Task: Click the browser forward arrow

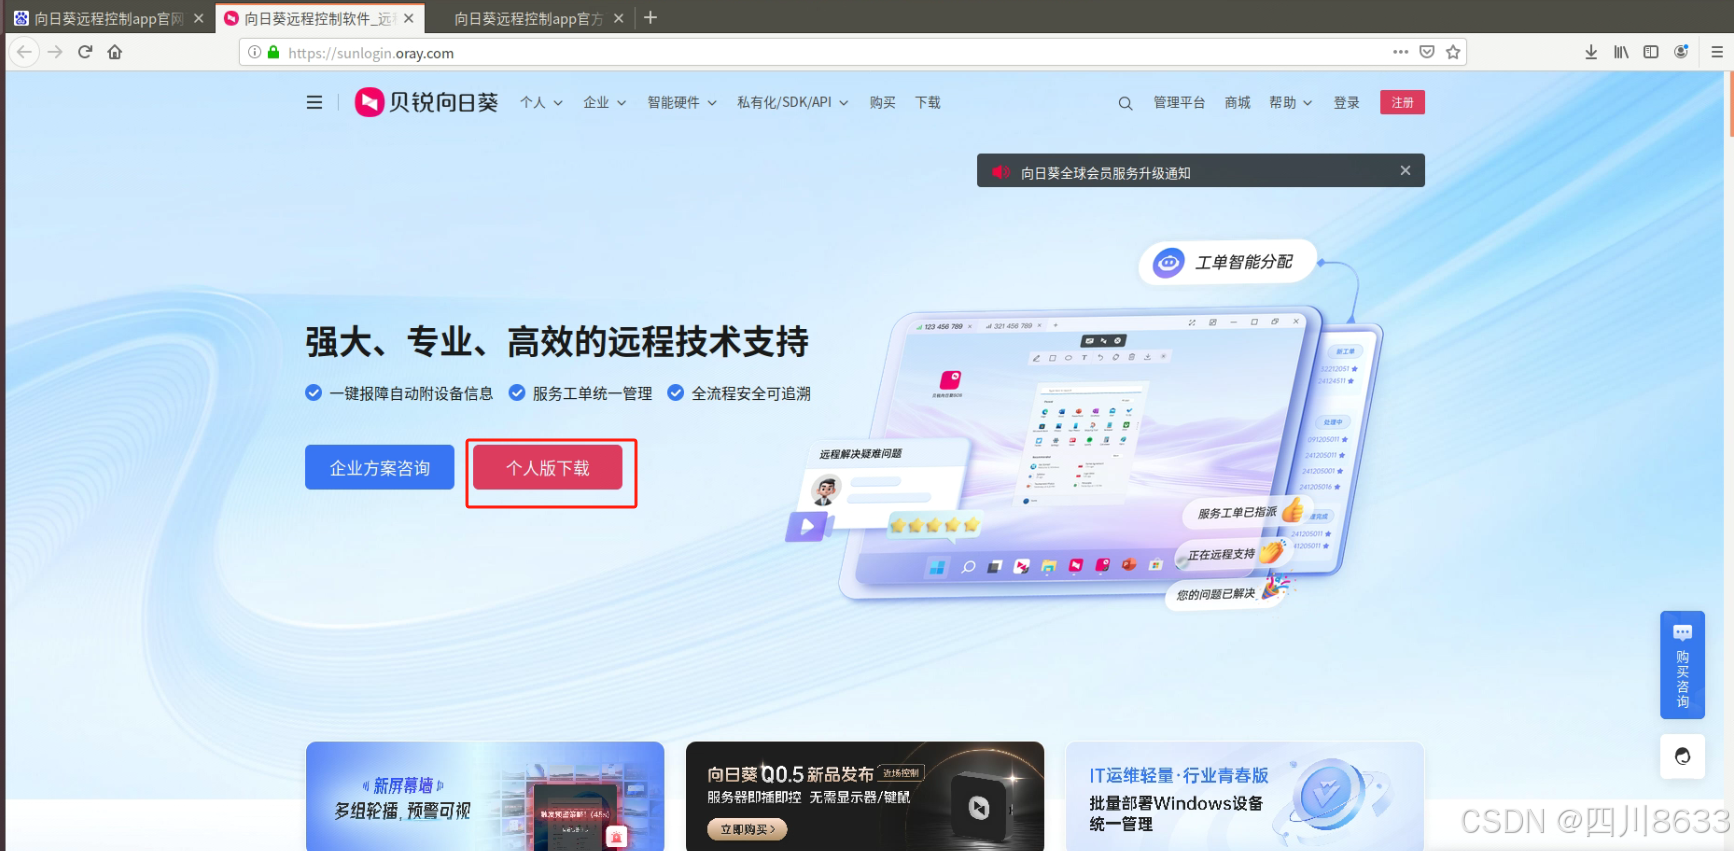Action: tap(55, 52)
